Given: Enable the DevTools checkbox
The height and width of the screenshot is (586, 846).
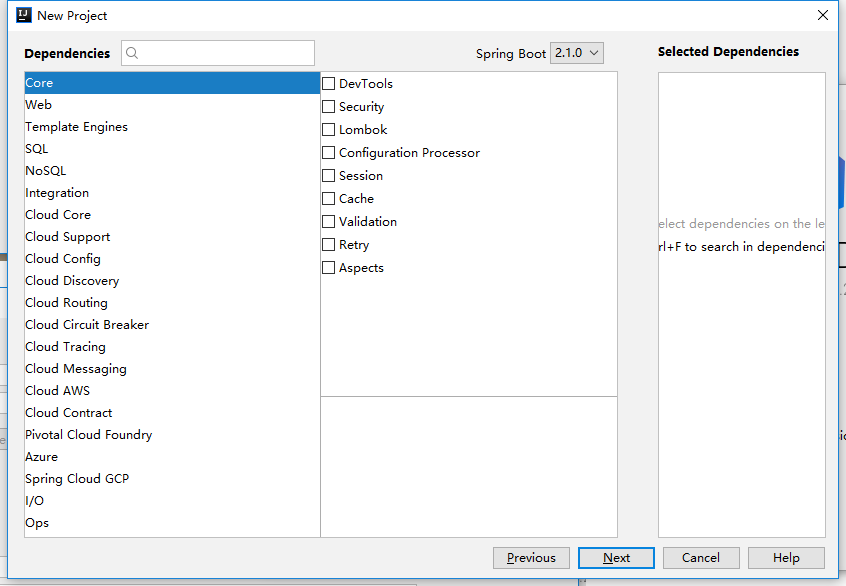Looking at the screenshot, I should 328,84.
